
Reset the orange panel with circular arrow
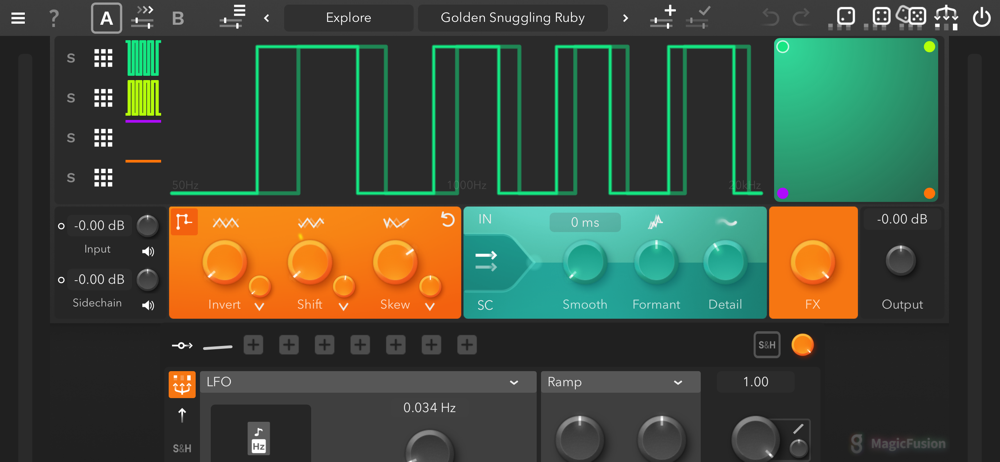click(448, 220)
